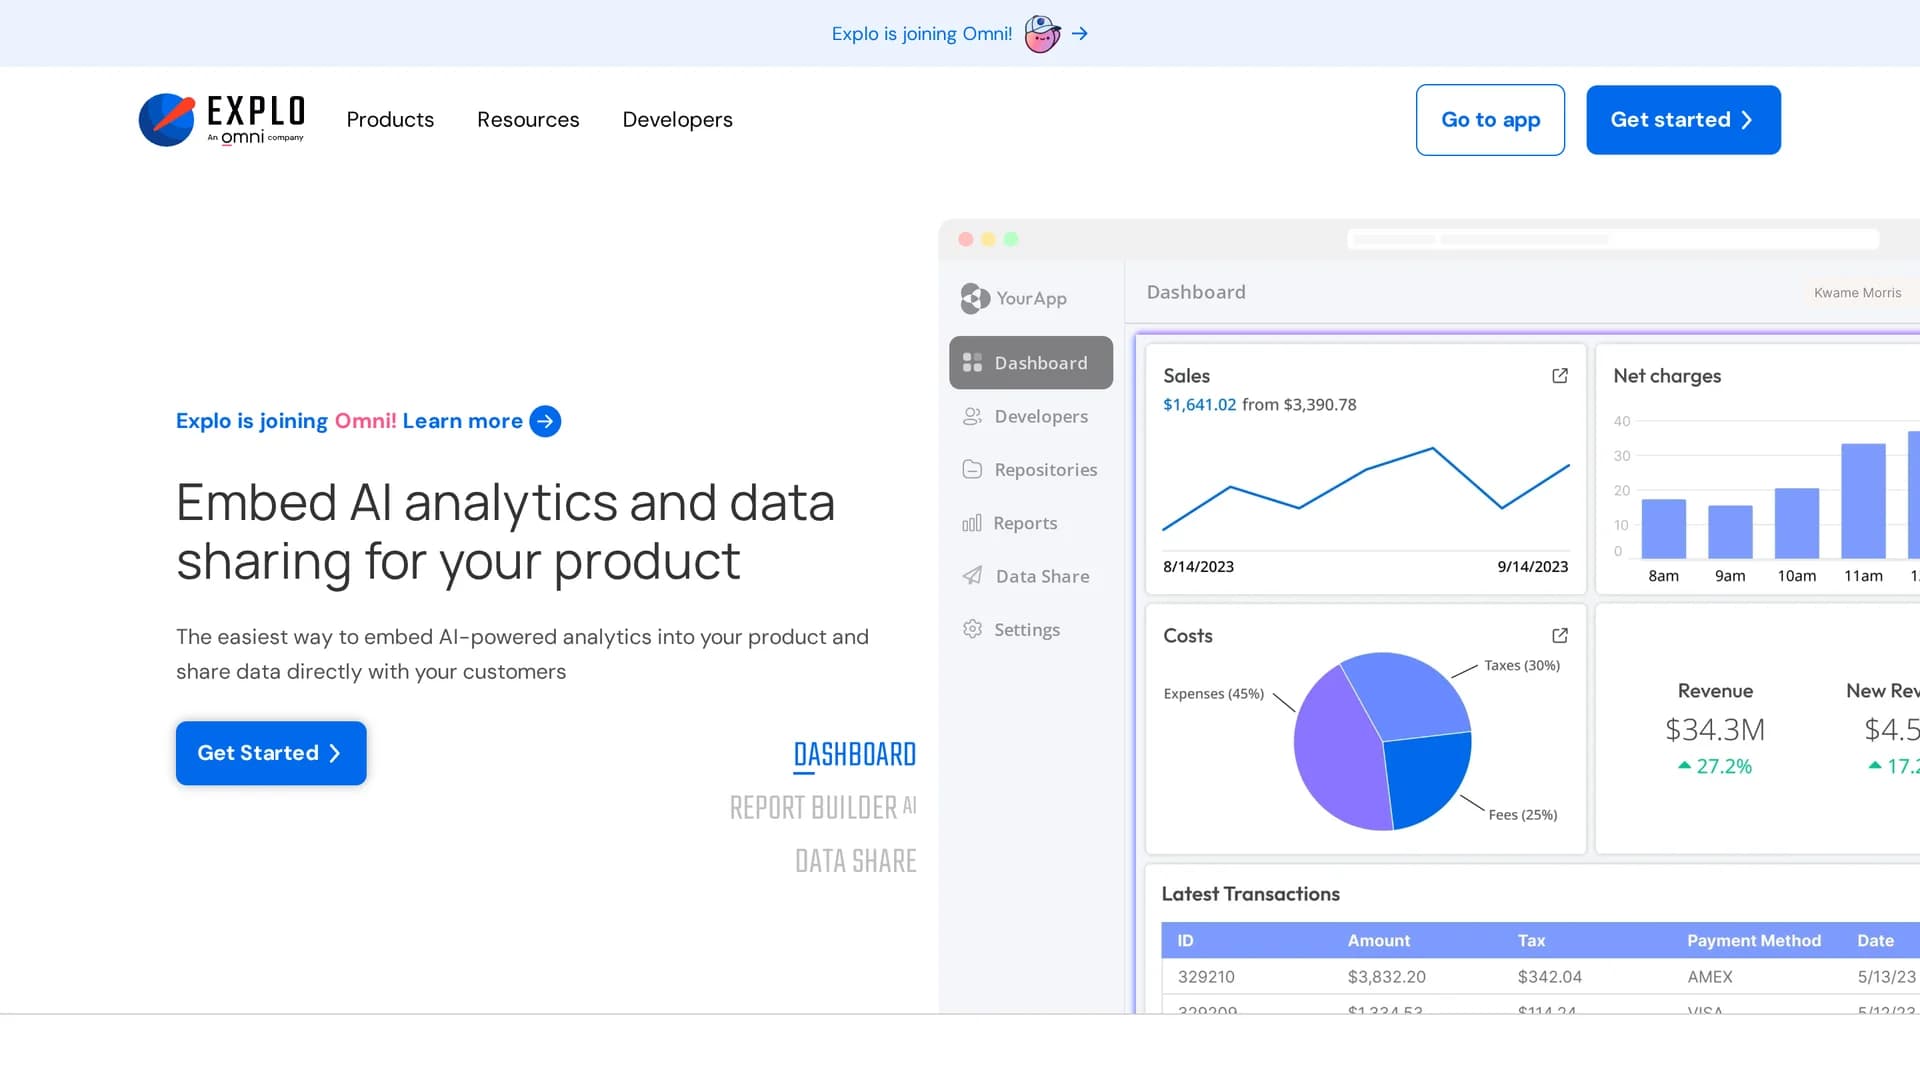
Task: Click the Settings sidebar item
Action: pyautogui.click(x=1031, y=629)
